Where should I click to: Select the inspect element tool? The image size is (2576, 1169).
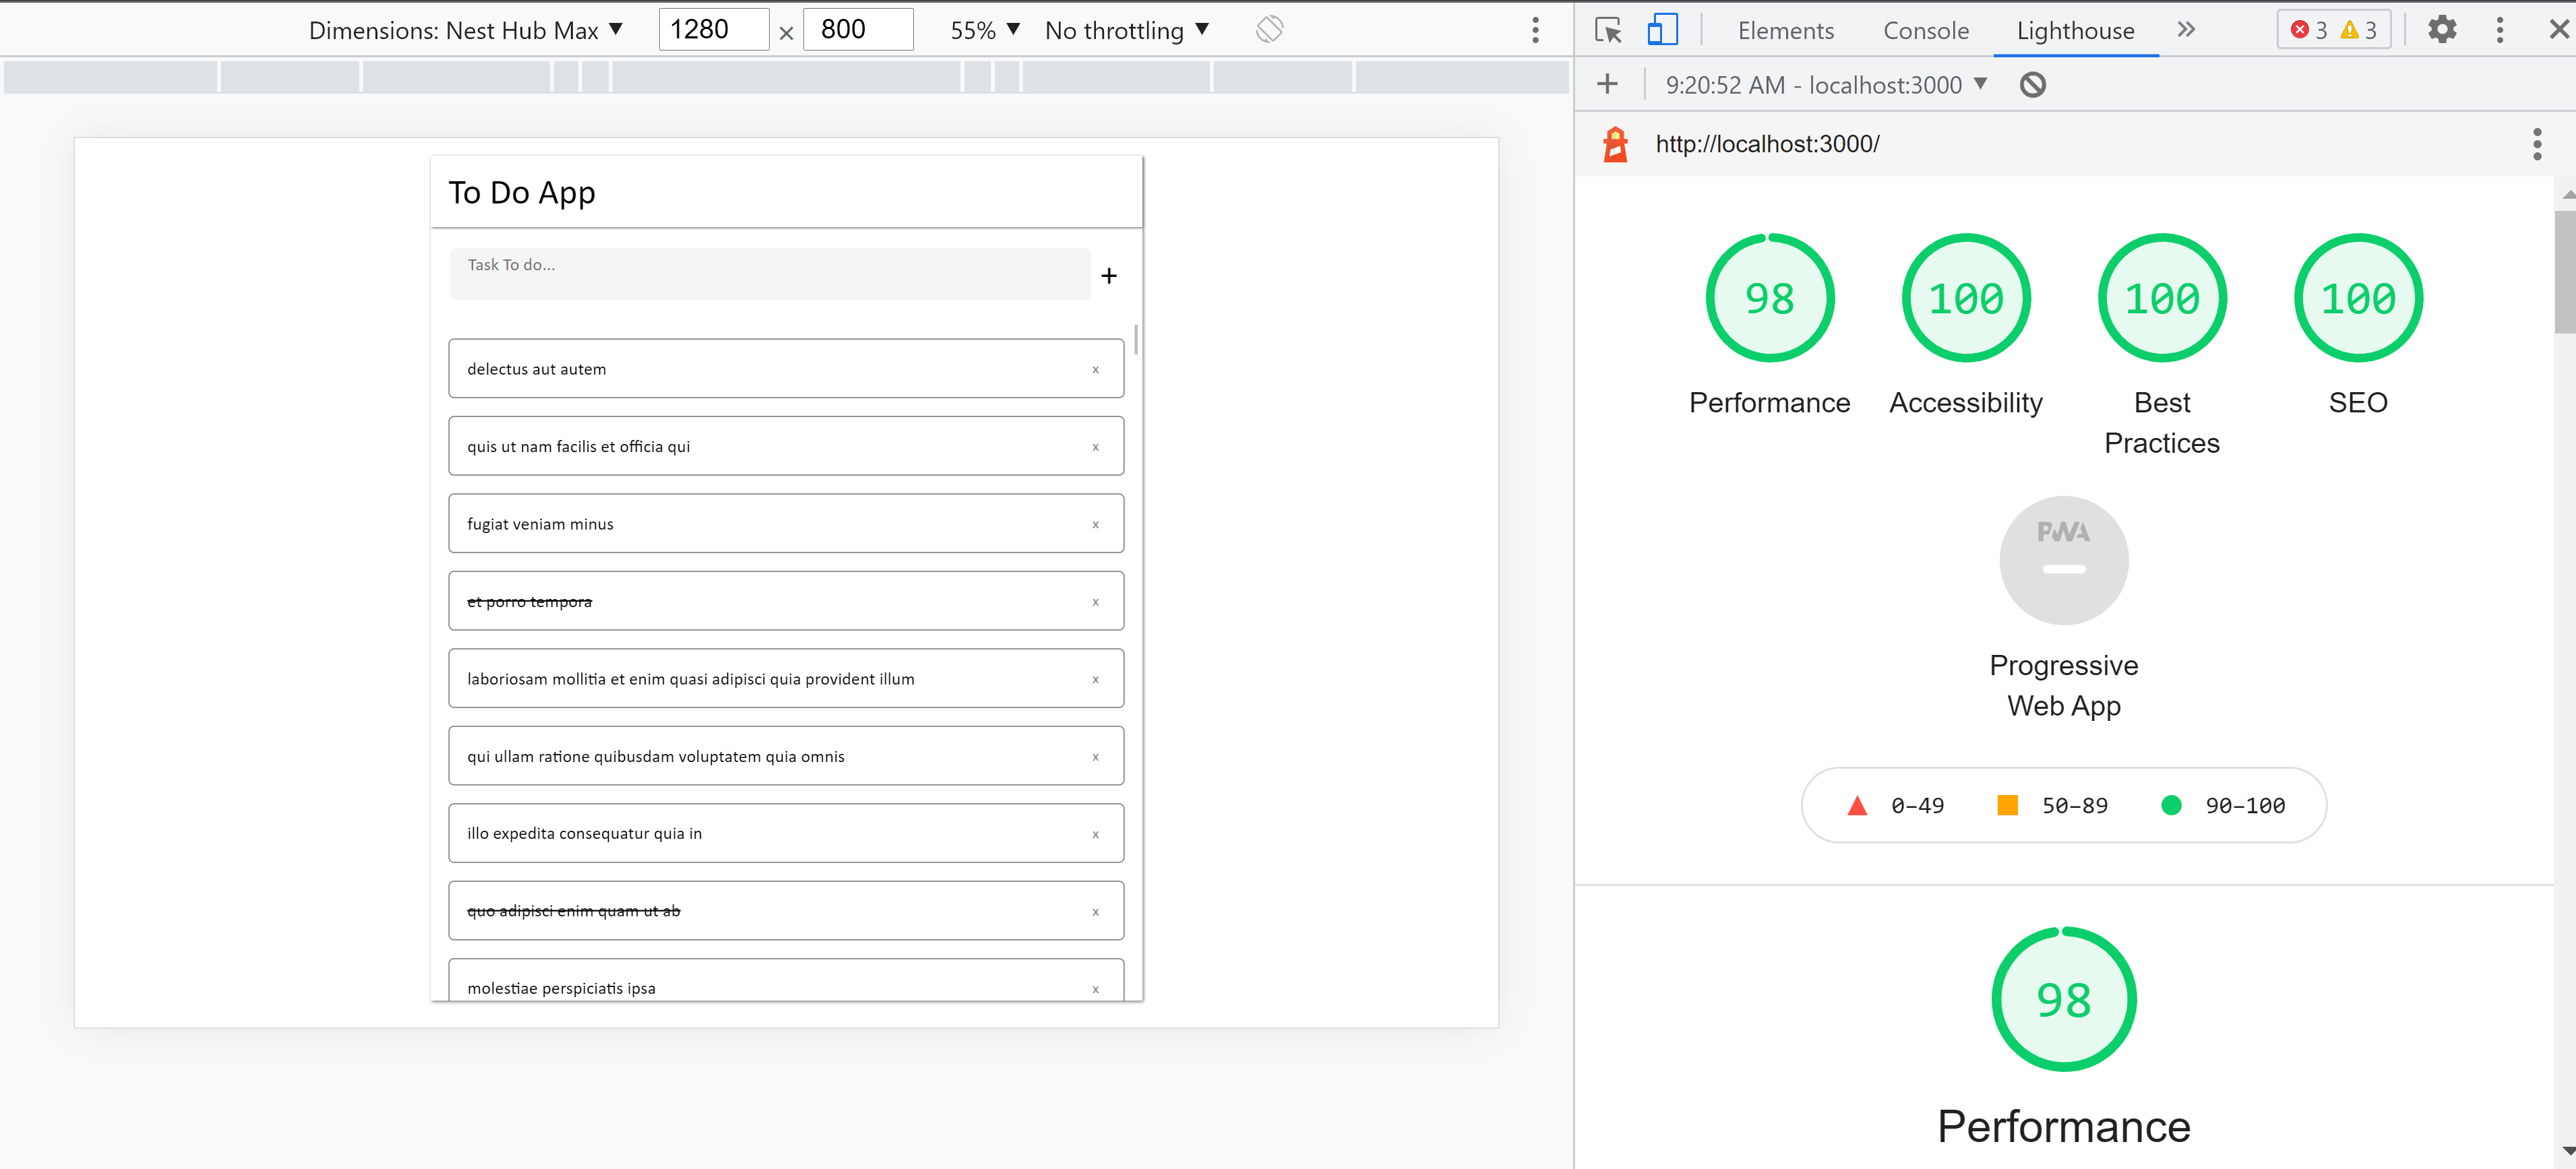point(1608,29)
